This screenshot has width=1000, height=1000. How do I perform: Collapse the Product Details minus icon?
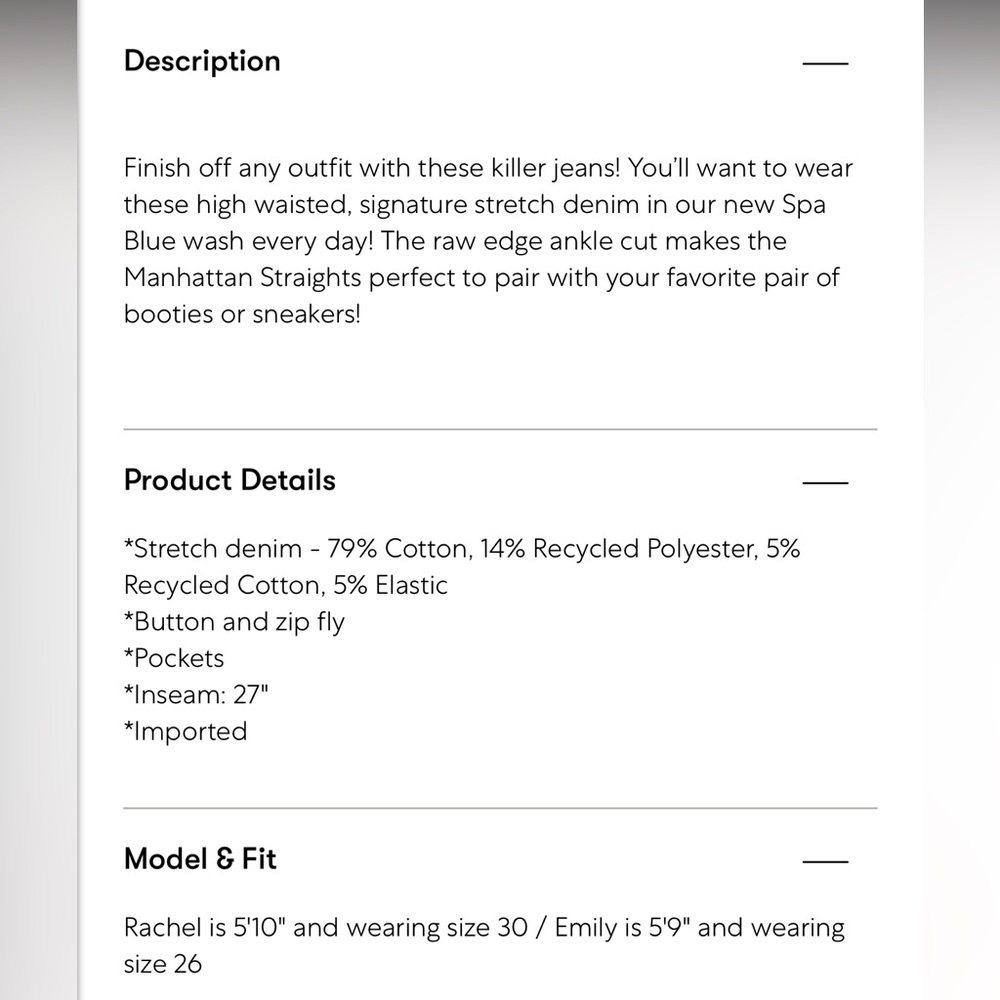[825, 482]
